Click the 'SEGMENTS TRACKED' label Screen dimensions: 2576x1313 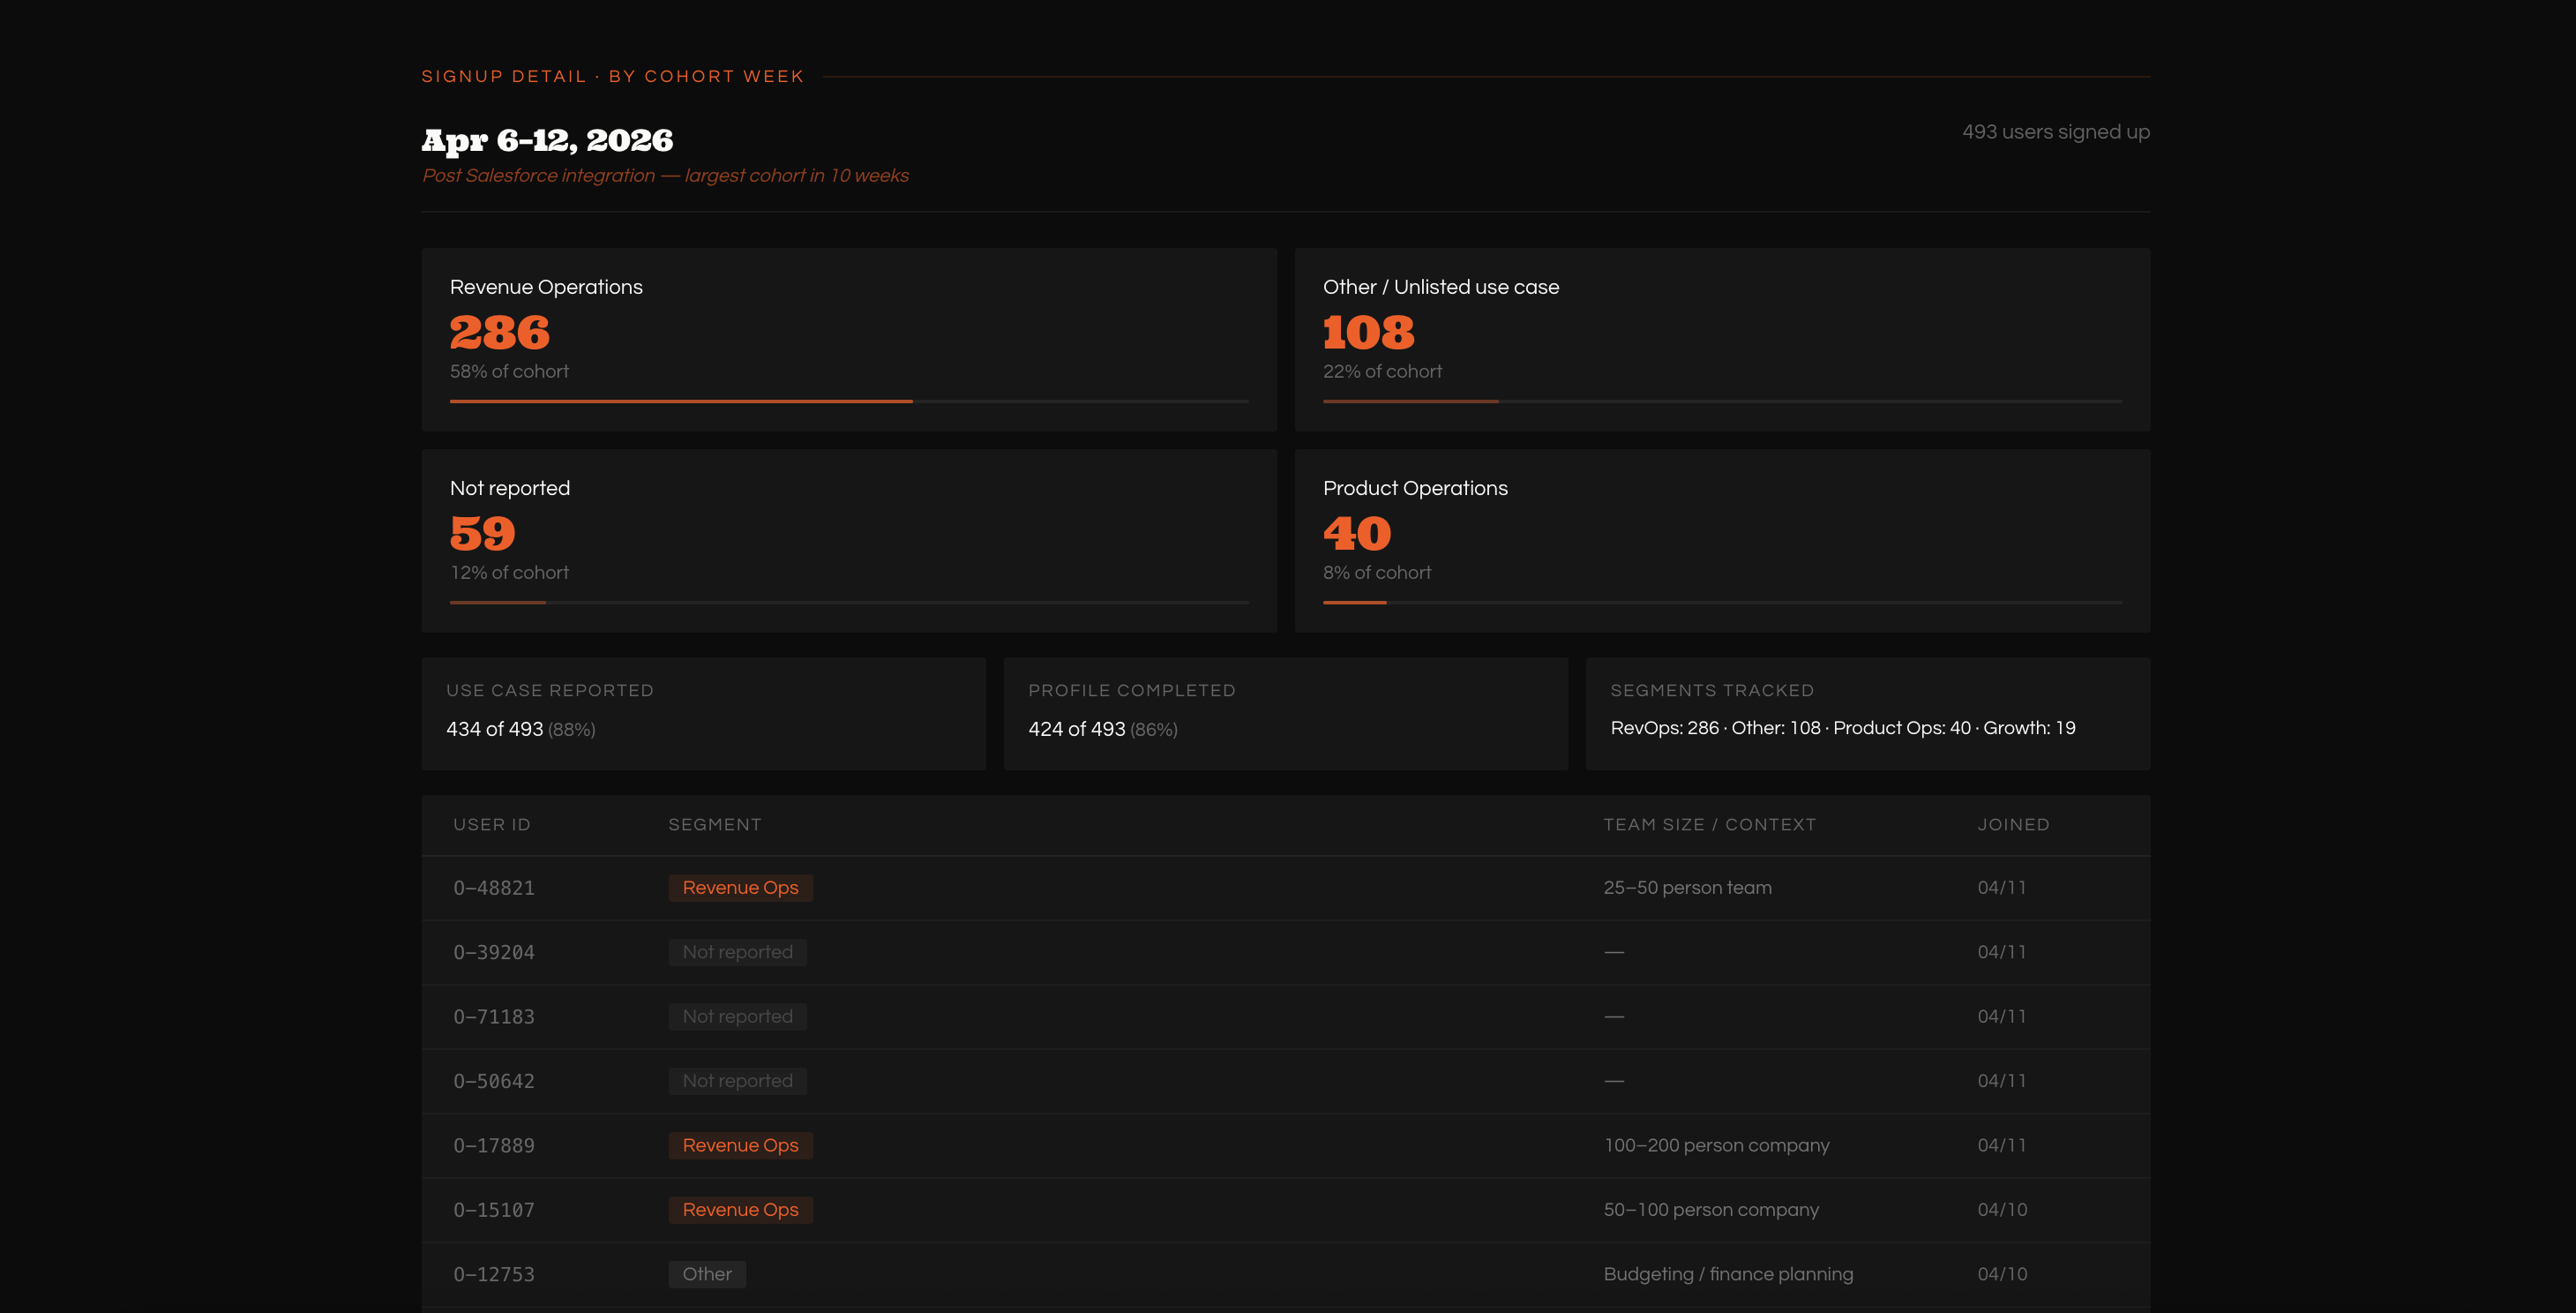pos(1712,690)
